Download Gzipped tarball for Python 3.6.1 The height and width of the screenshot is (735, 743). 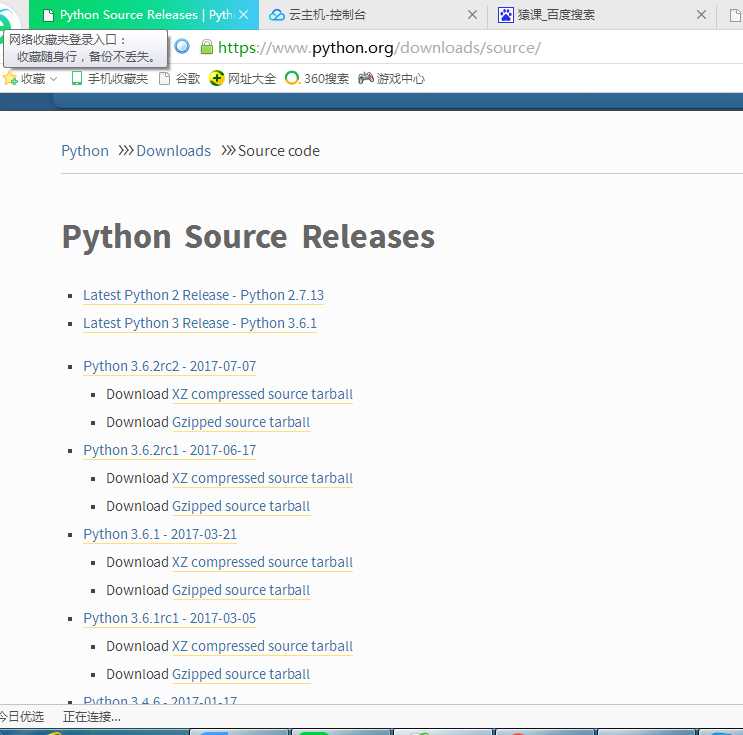click(x=241, y=590)
